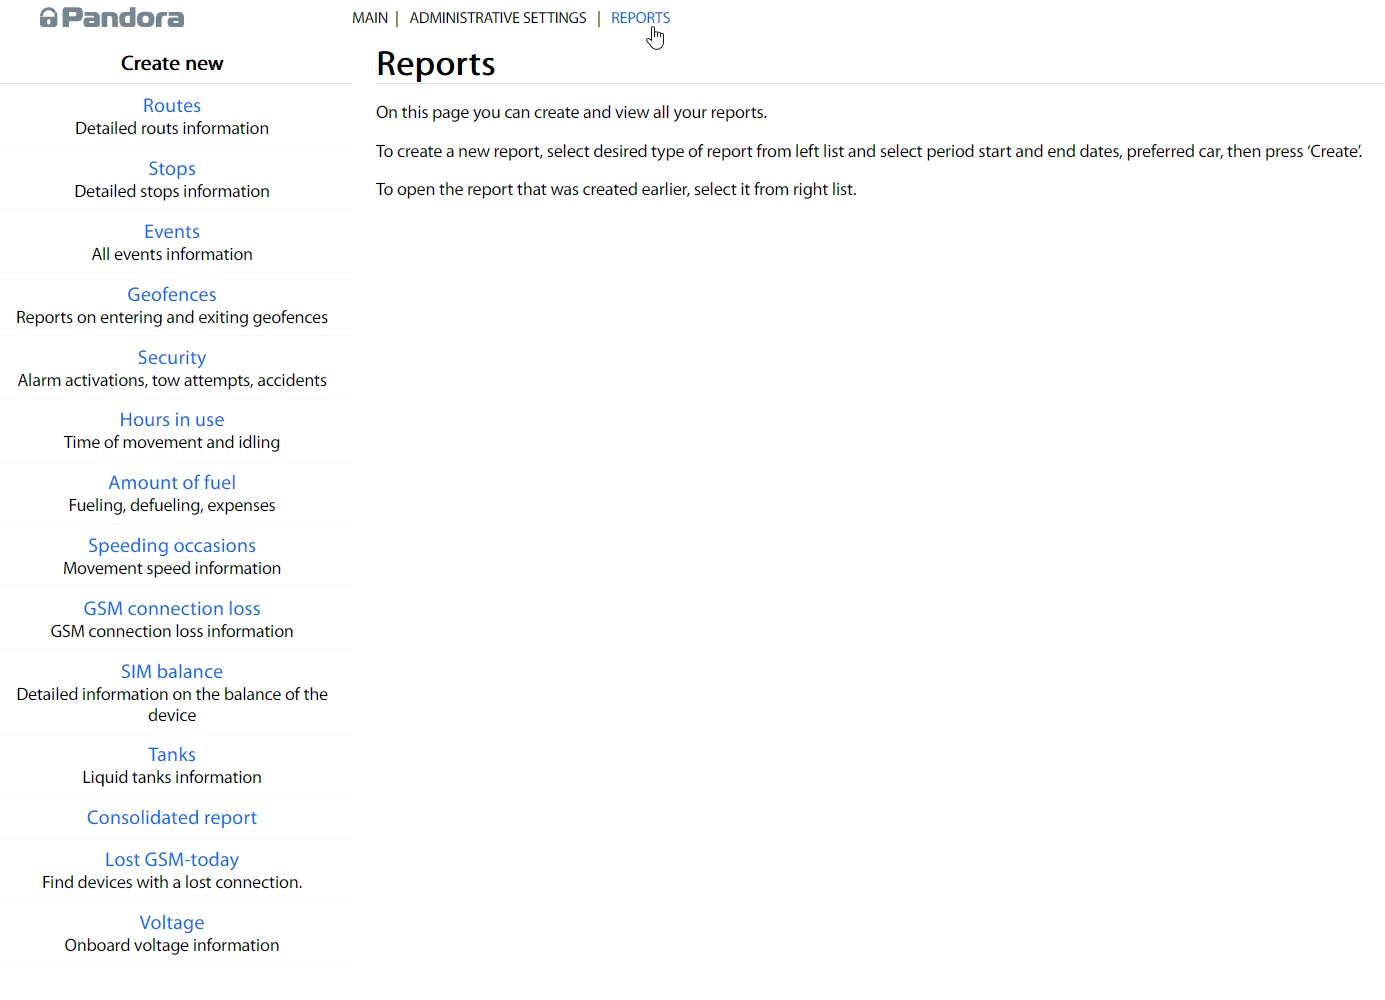Open Speeding occasions report
The image size is (1385, 1000).
pyautogui.click(x=172, y=545)
